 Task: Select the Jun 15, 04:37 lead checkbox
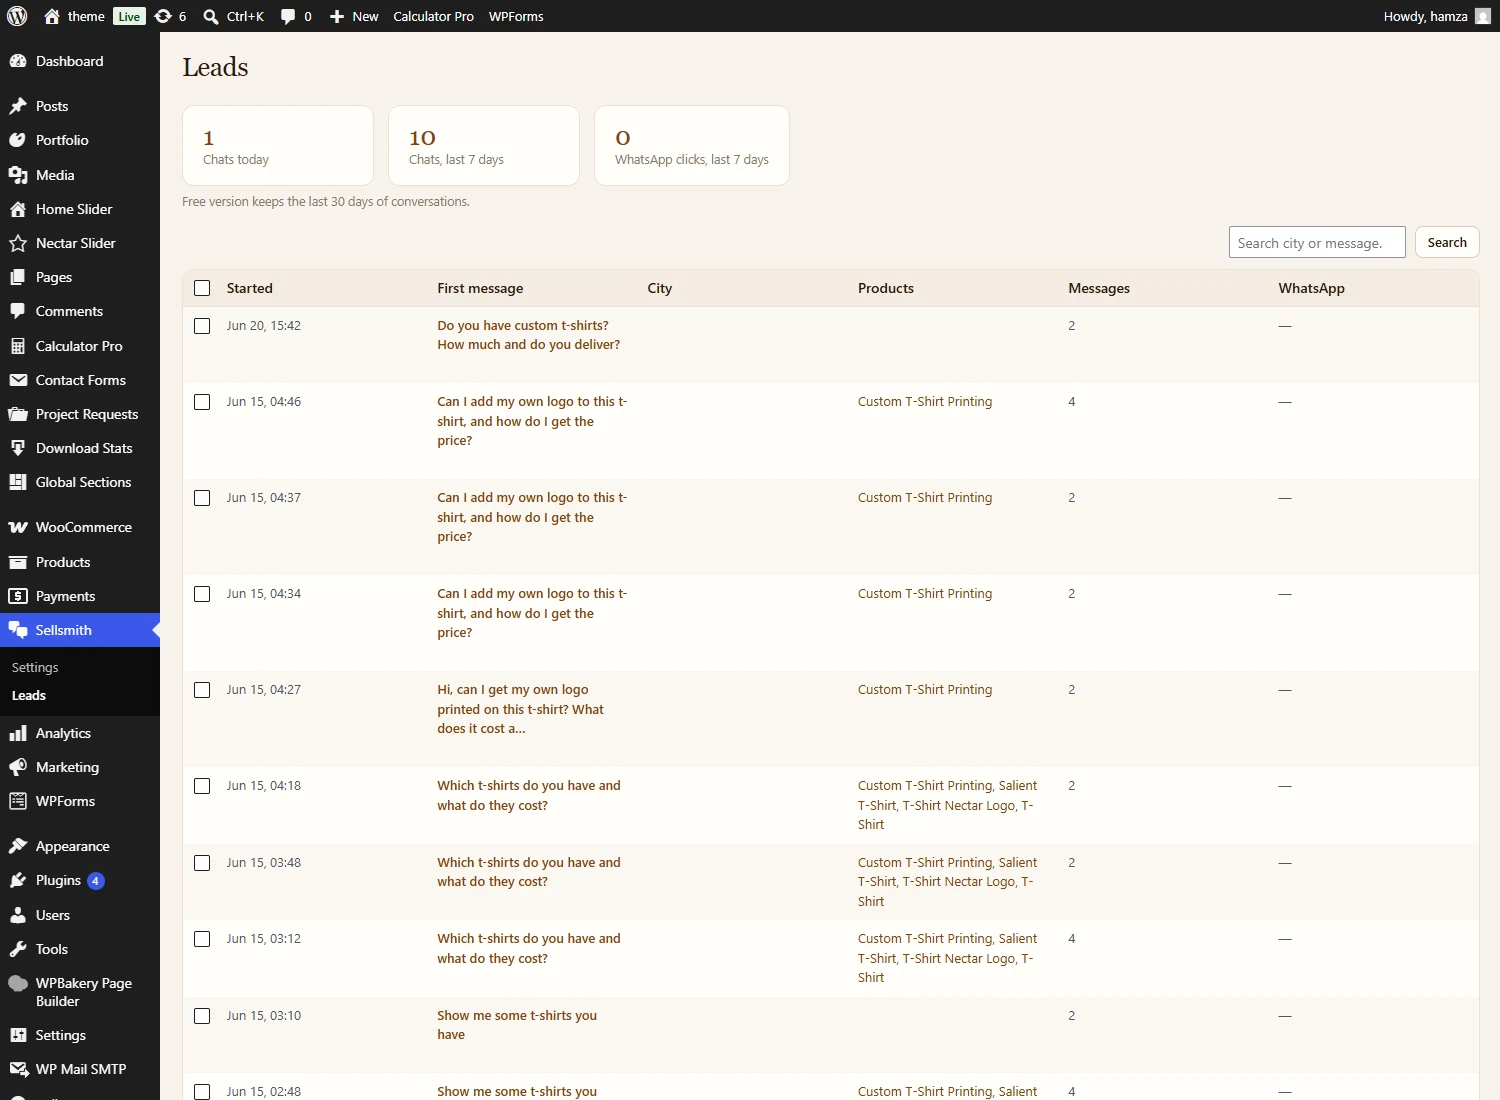coord(202,498)
